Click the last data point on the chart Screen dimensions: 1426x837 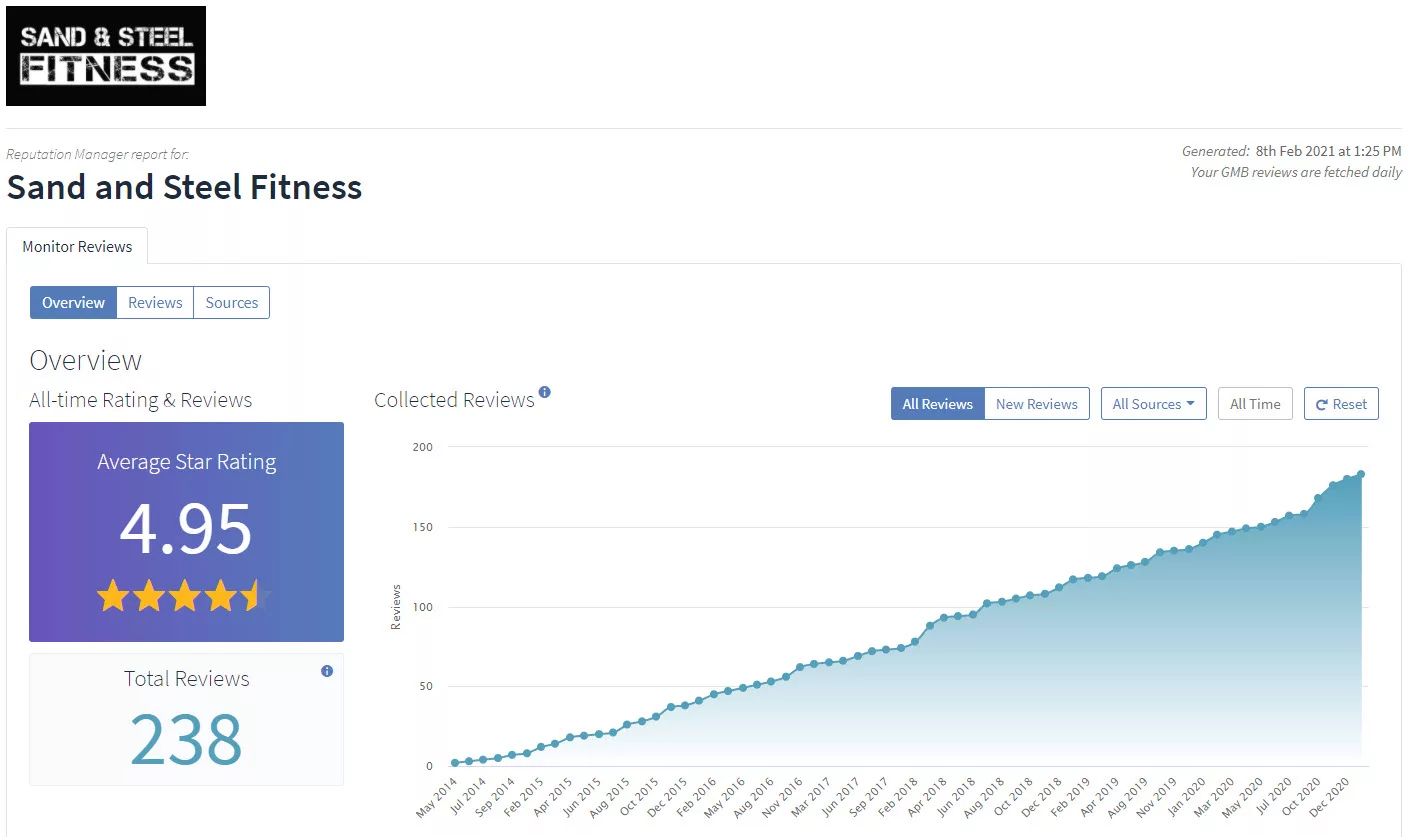point(1361,474)
